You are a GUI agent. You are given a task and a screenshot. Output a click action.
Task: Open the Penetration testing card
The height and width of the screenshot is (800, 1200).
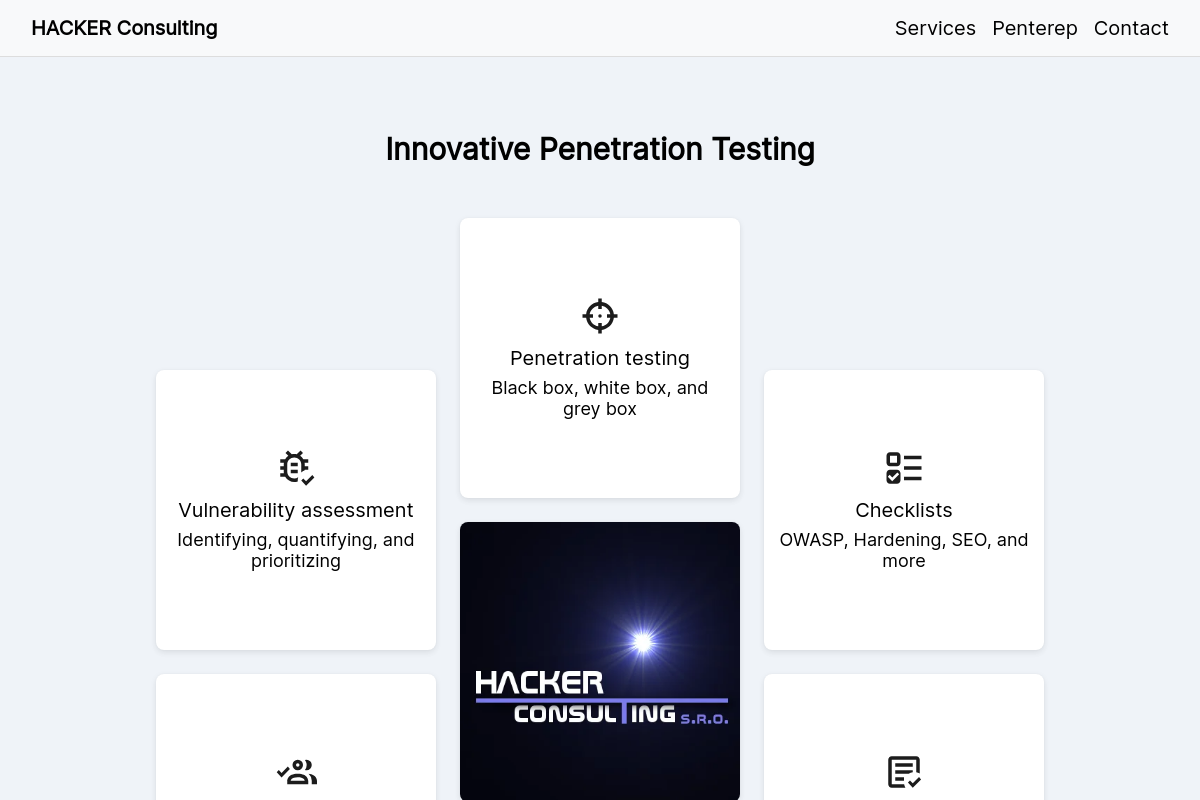tap(599, 357)
